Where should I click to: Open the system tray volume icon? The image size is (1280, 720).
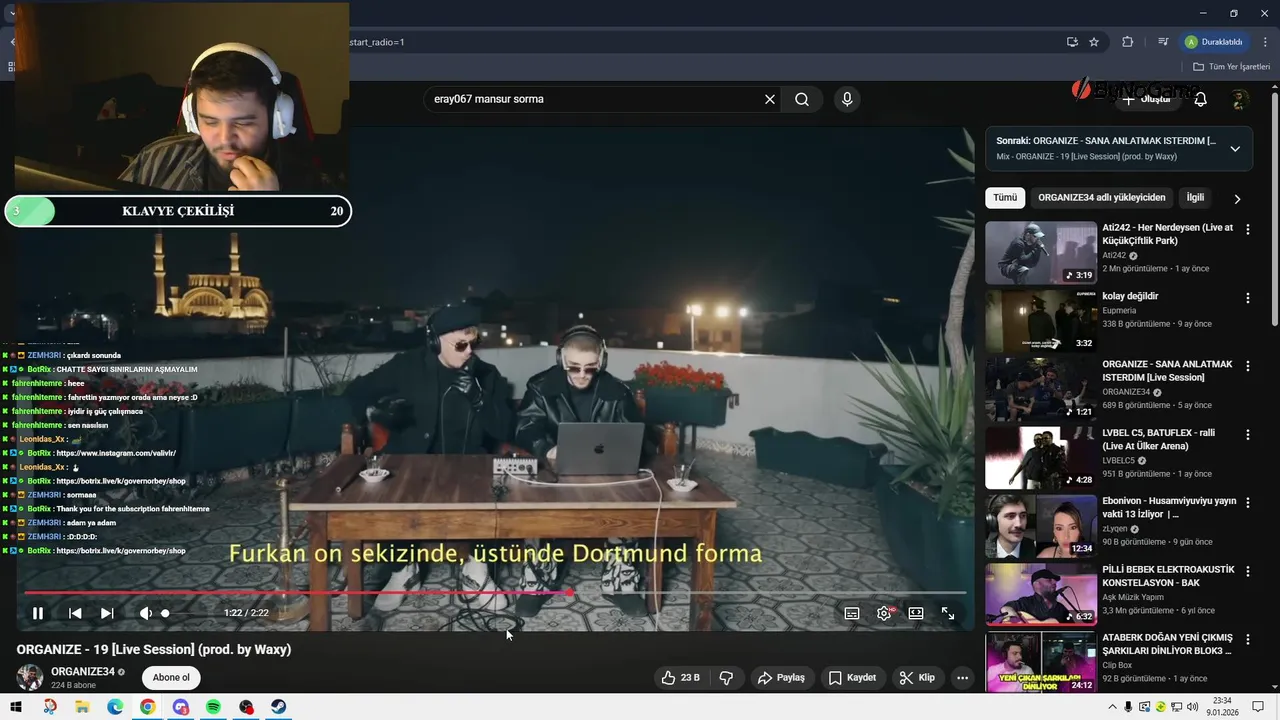tap(1194, 707)
